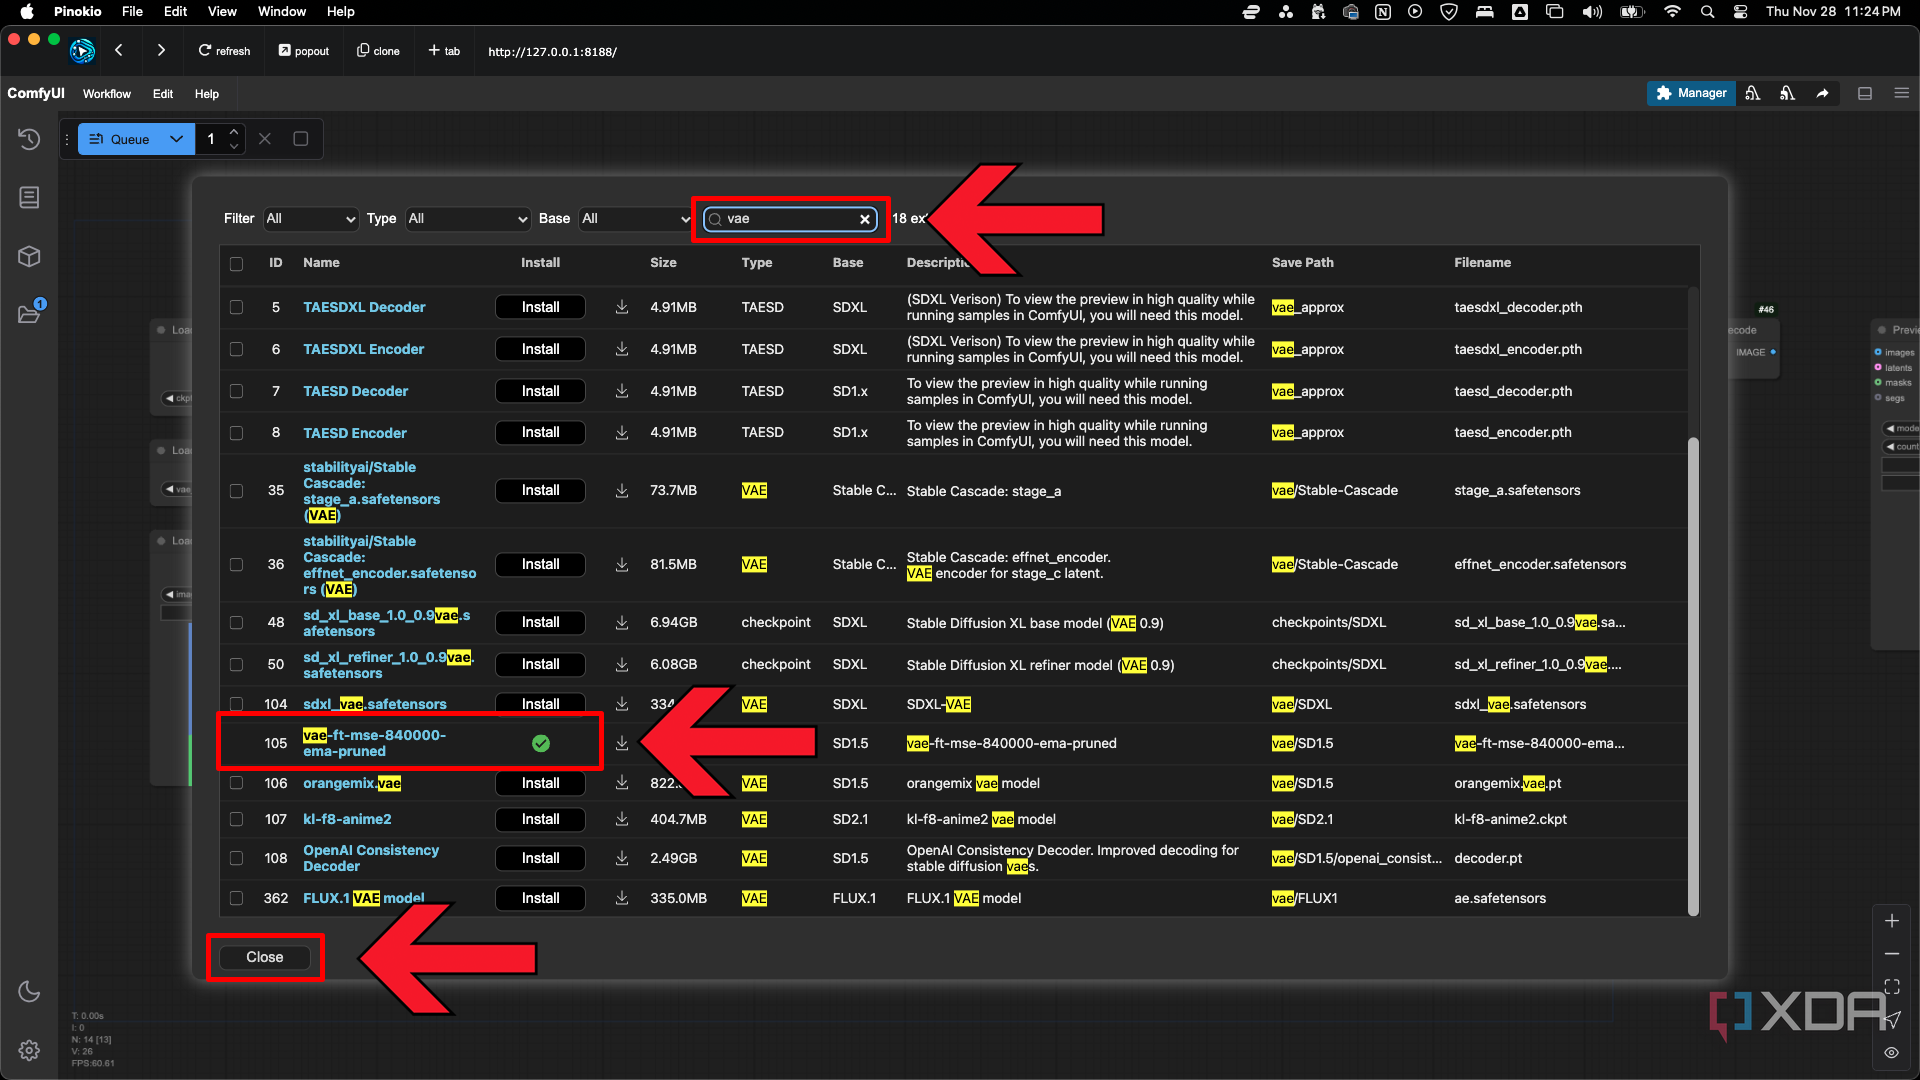1920x1080 pixels.
Task: Click download icon for kl-f8-anime2 row
Action: 621,819
